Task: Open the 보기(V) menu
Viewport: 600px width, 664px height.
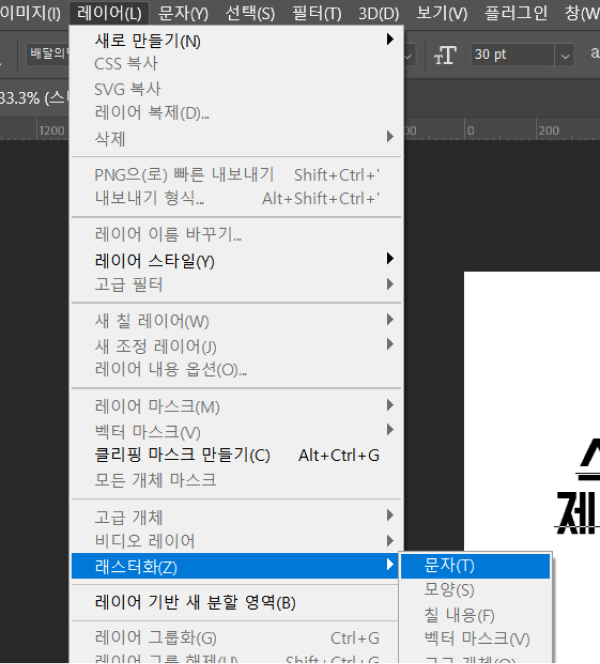Action: point(441,13)
